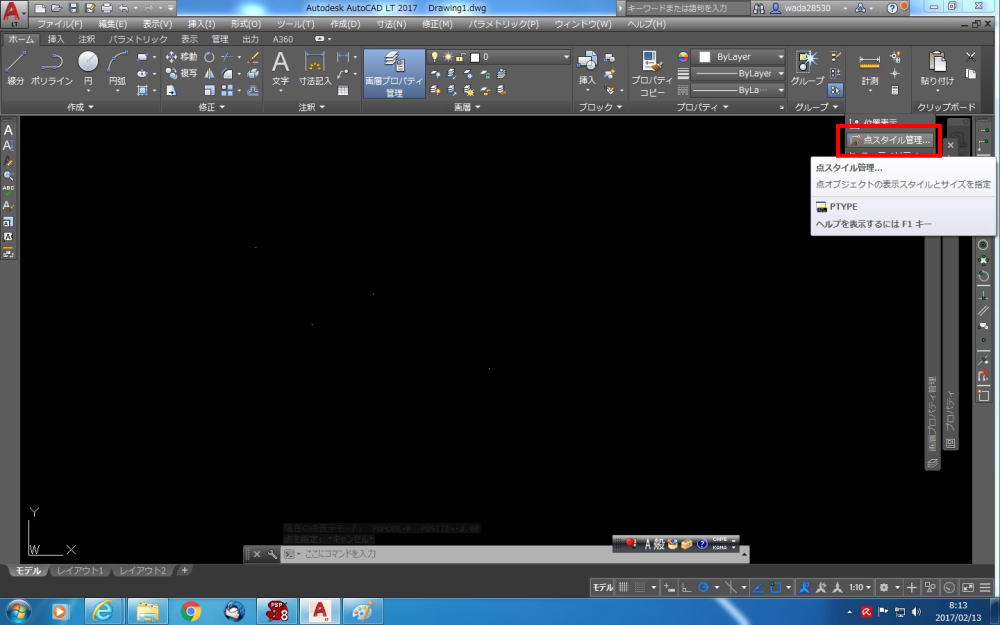Select the Mirror tool icon

209,73
